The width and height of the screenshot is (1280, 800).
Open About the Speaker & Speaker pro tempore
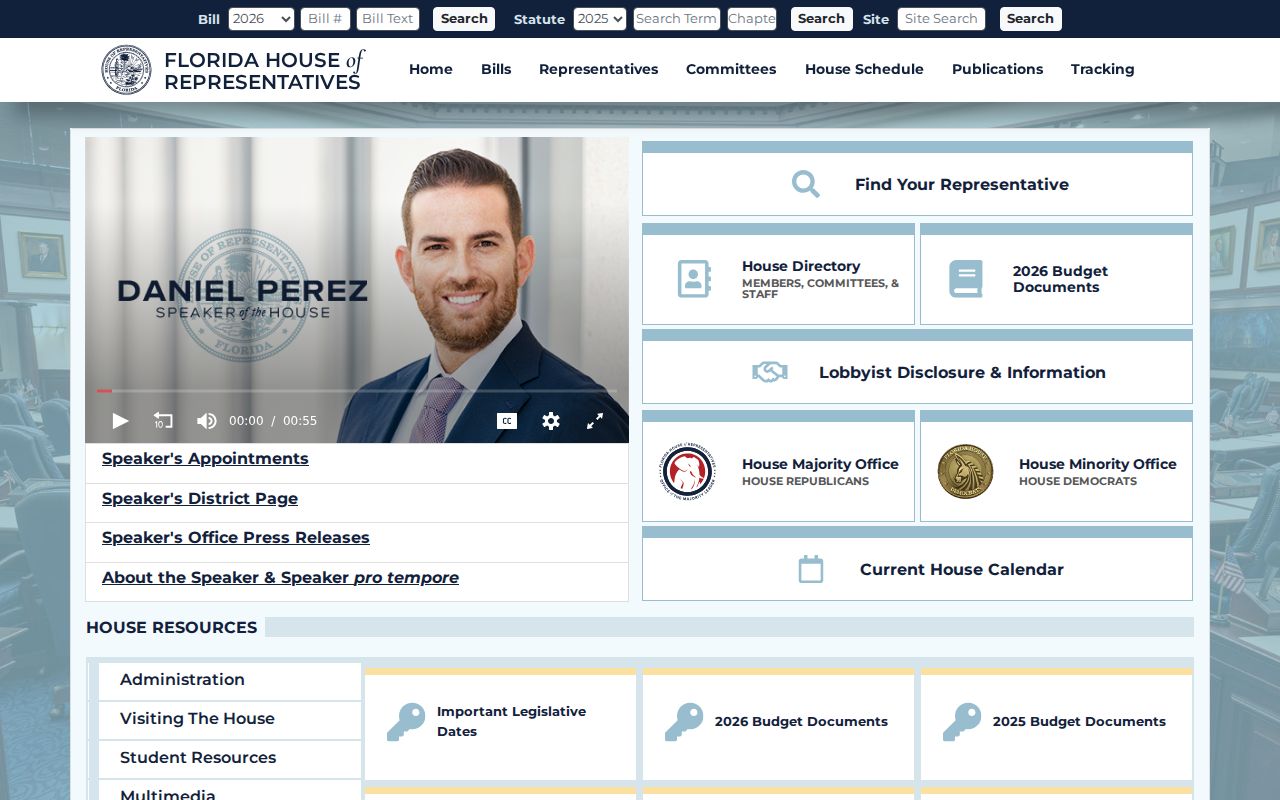click(280, 578)
